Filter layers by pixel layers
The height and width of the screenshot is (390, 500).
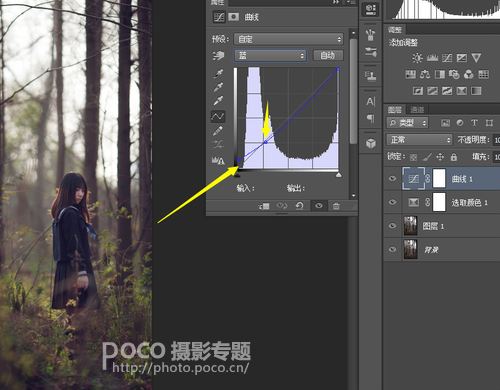tap(445, 123)
